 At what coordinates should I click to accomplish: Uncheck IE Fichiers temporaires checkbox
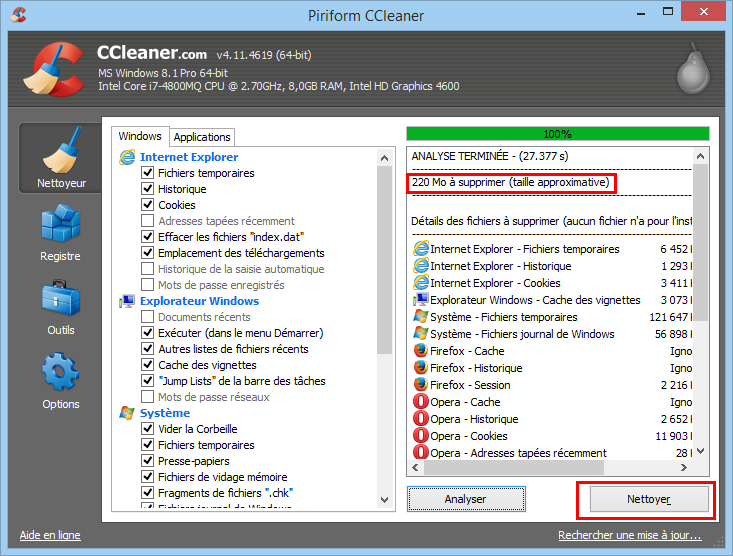[148, 173]
